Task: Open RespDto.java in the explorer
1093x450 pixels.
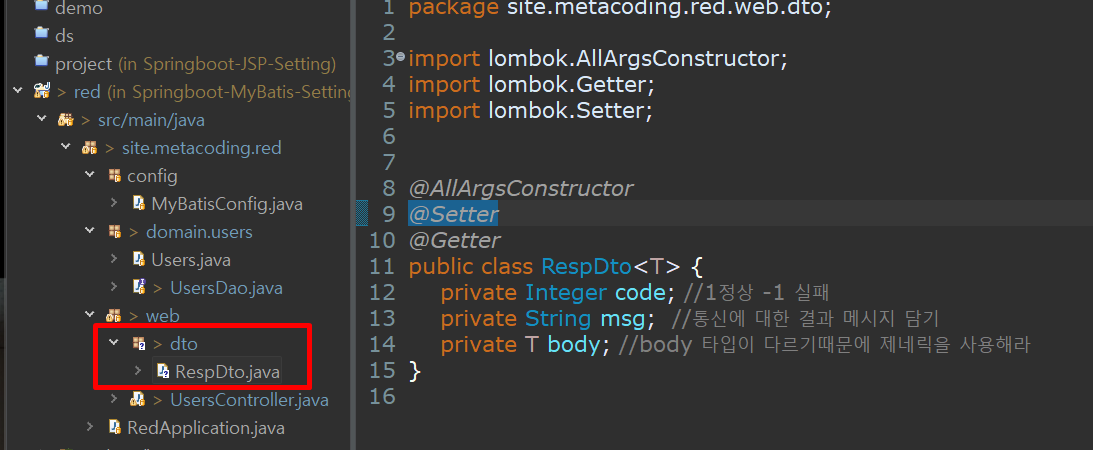Action: 227,372
